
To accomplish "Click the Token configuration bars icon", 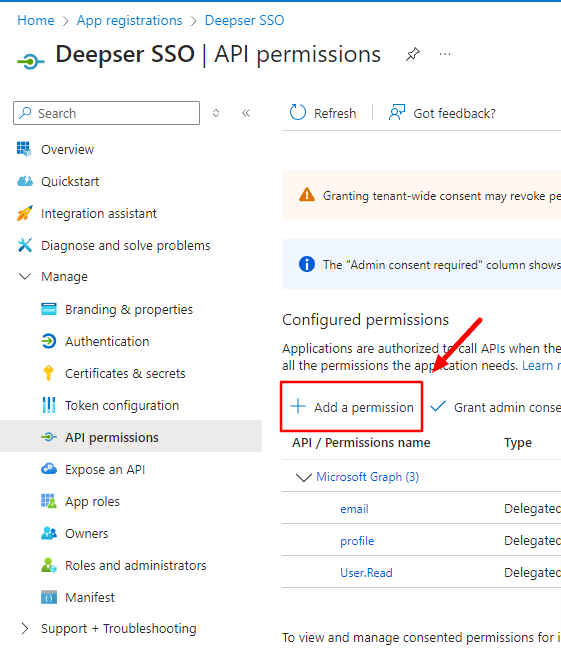I will point(49,405).
